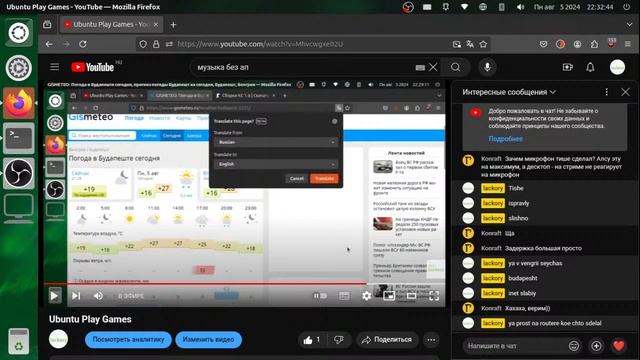Go to the YouTube home logo

[92, 67]
